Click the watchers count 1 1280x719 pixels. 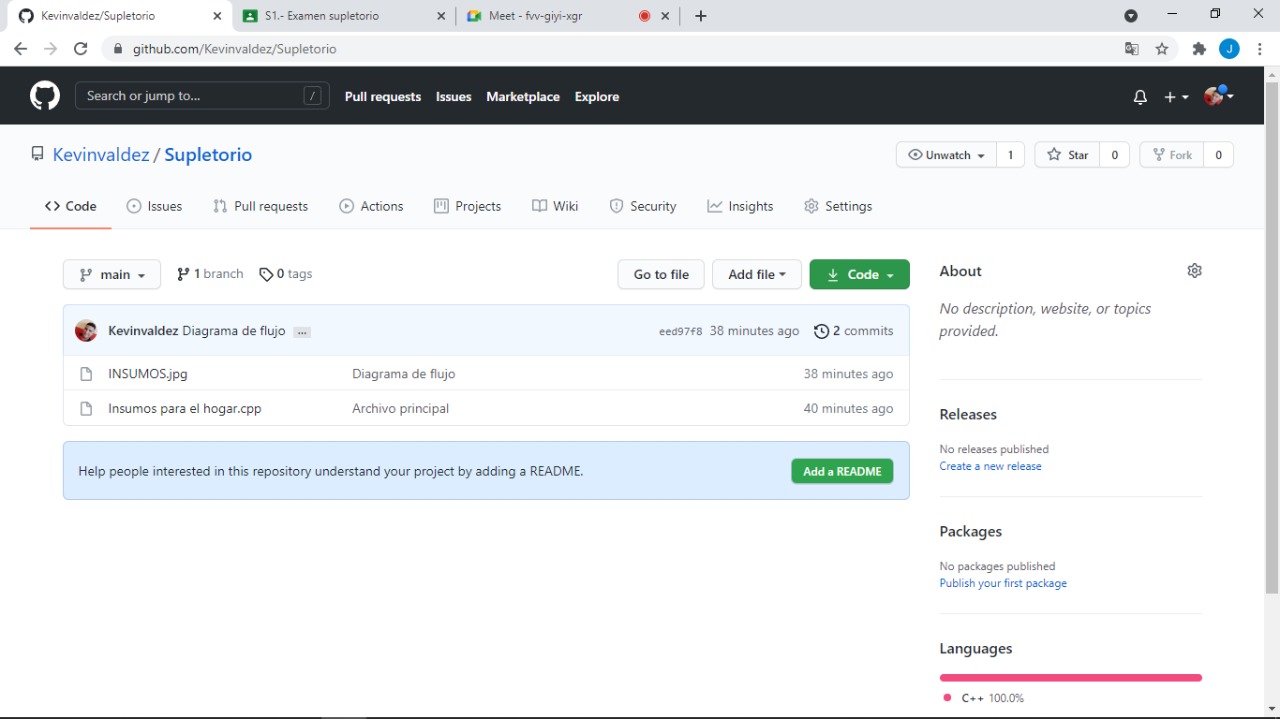[x=1010, y=155]
